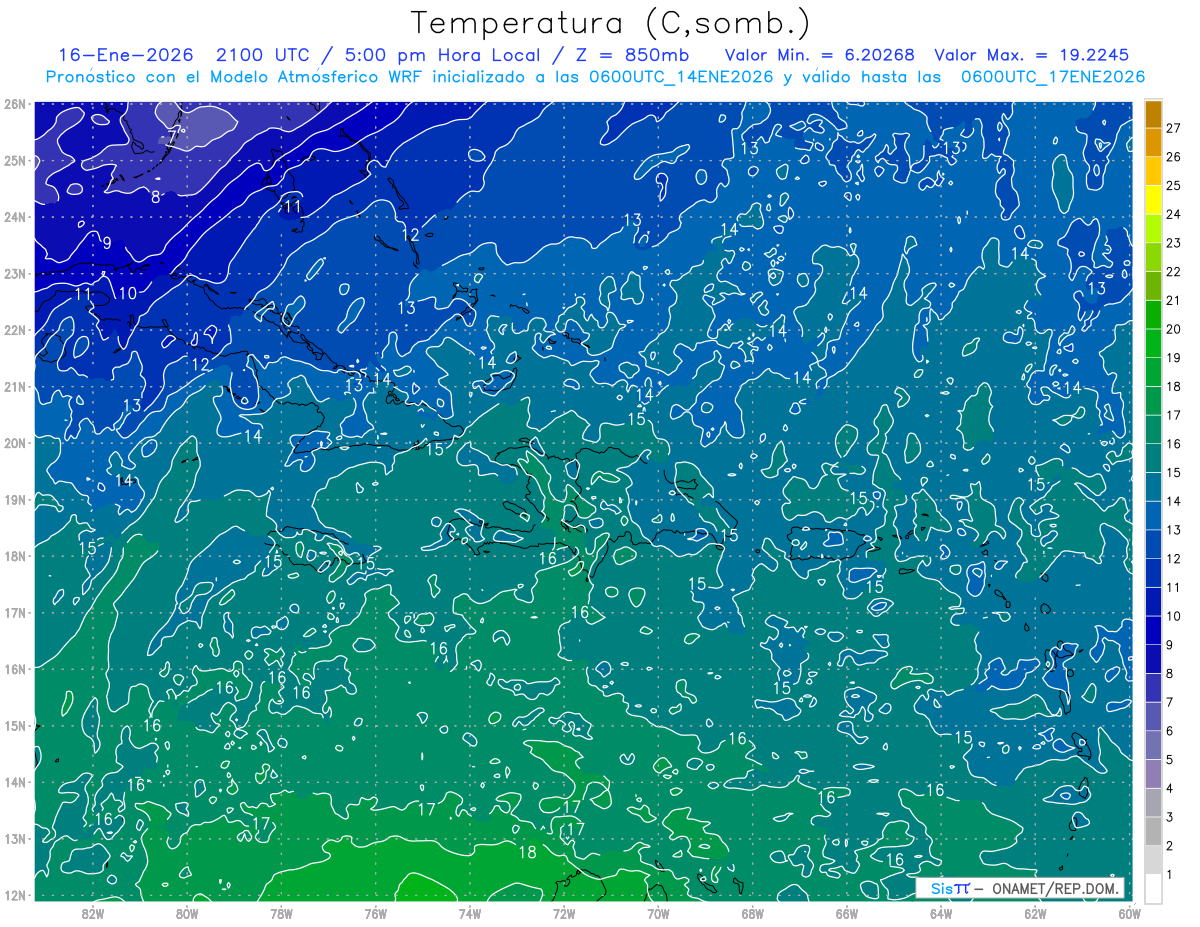Click the '8' contour label on the map
Screen dimensions: 1200x927
tap(155, 196)
